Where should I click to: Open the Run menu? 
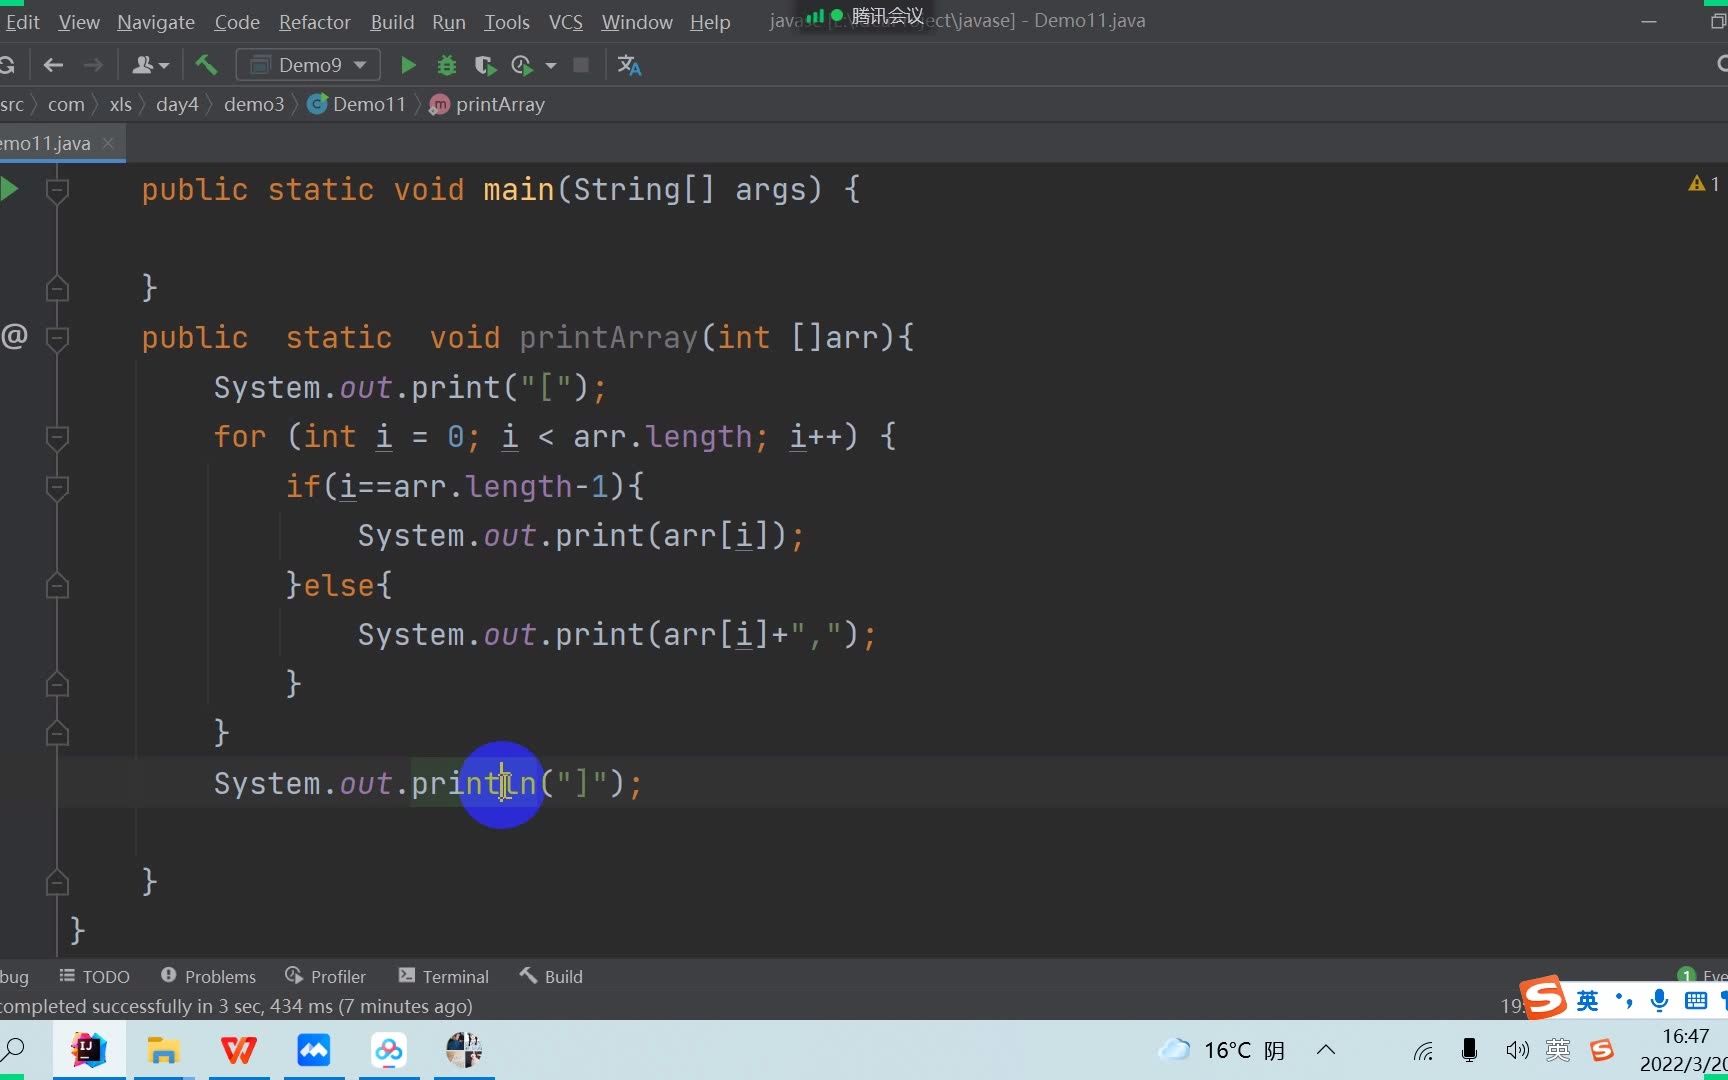click(x=449, y=22)
